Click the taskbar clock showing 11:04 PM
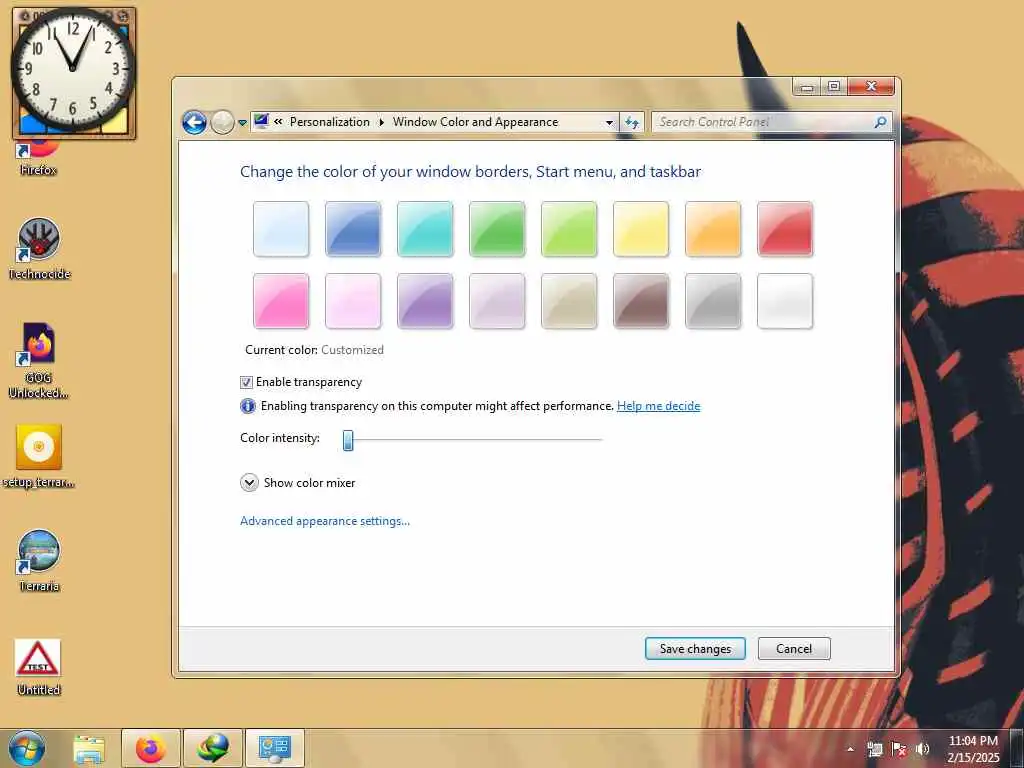1024x768 pixels. click(973, 749)
